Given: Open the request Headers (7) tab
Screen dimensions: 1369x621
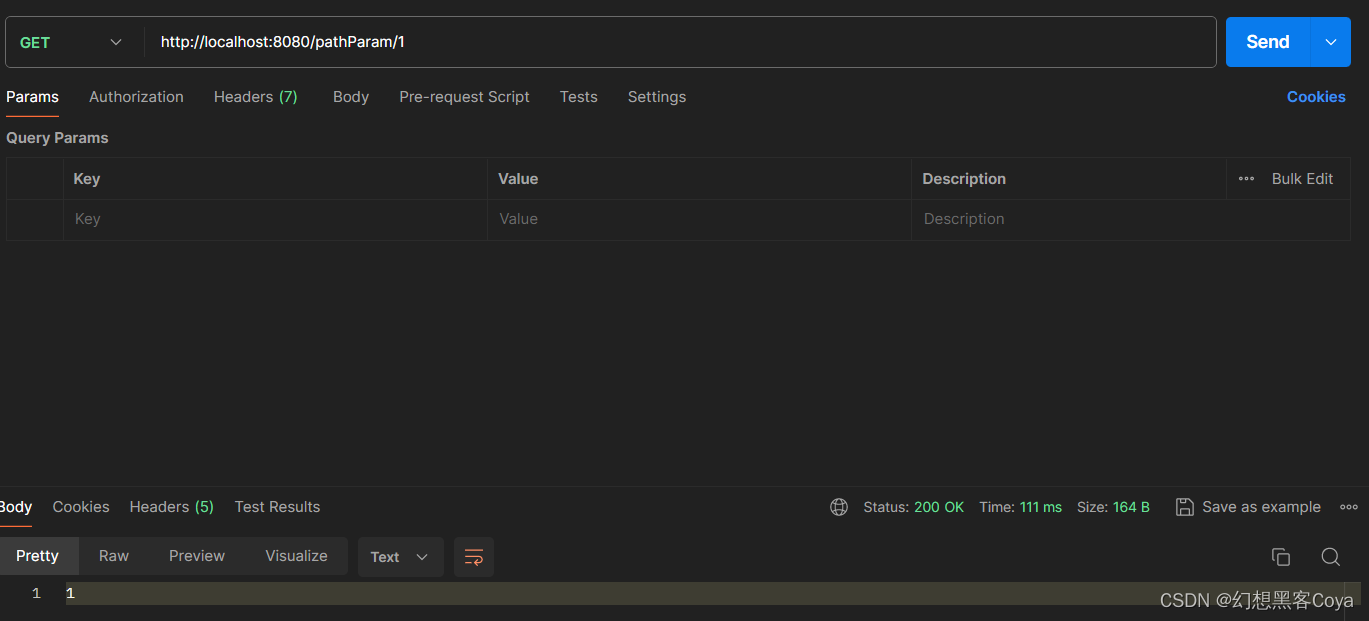Looking at the screenshot, I should click(x=256, y=97).
